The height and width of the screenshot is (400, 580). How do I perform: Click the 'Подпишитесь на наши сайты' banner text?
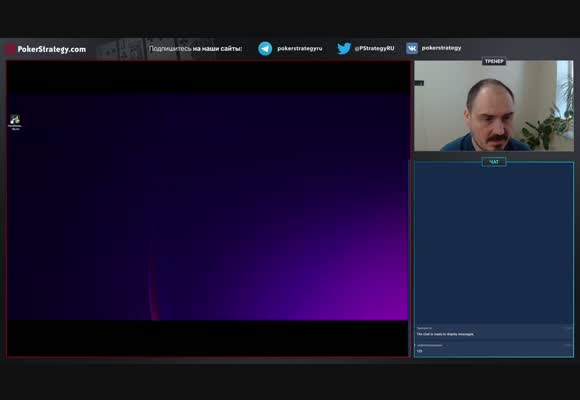pos(195,48)
